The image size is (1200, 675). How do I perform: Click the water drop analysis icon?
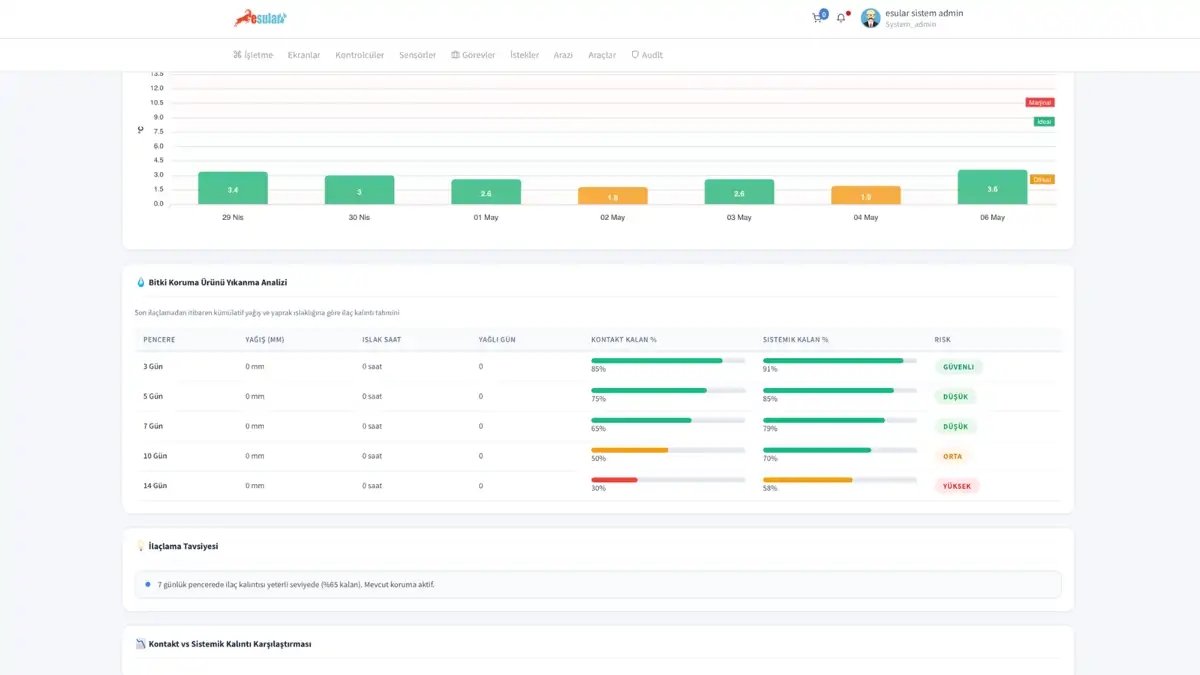click(x=140, y=283)
